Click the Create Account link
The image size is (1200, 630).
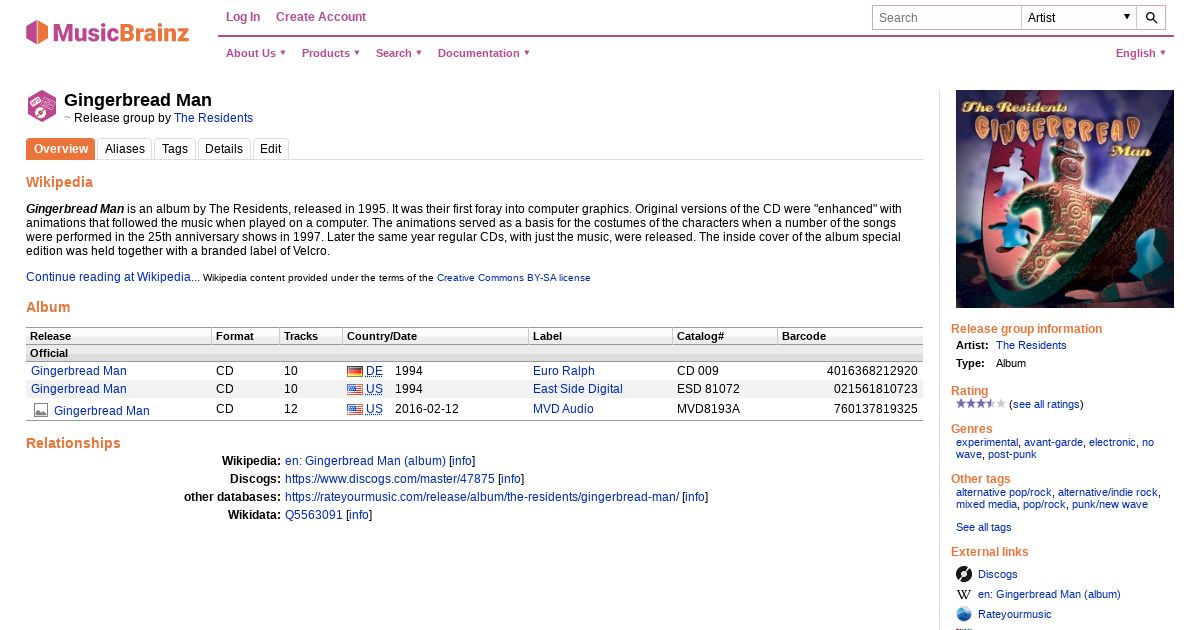coord(321,17)
